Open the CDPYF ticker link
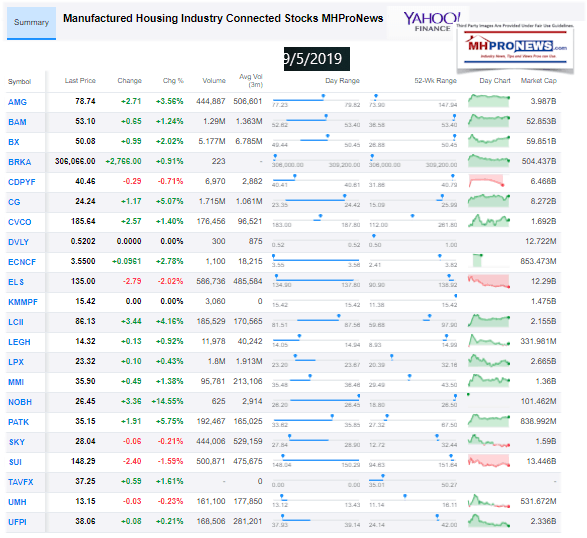The height and width of the screenshot is (538, 587). 22,182
